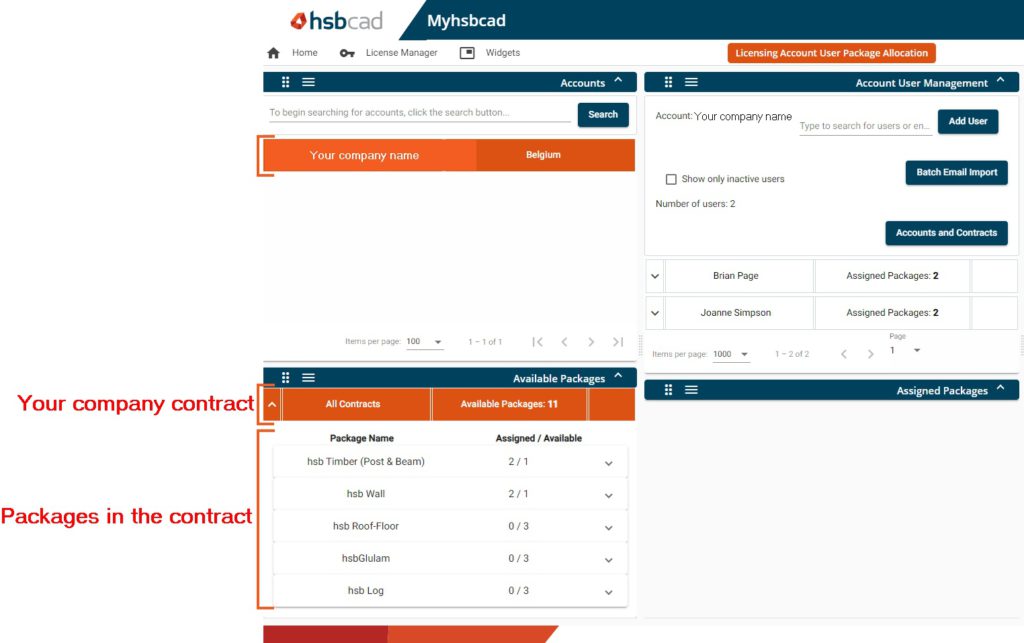This screenshot has height=643, width=1024.
Task: Click the hsbcad logo
Action: (x=336, y=21)
